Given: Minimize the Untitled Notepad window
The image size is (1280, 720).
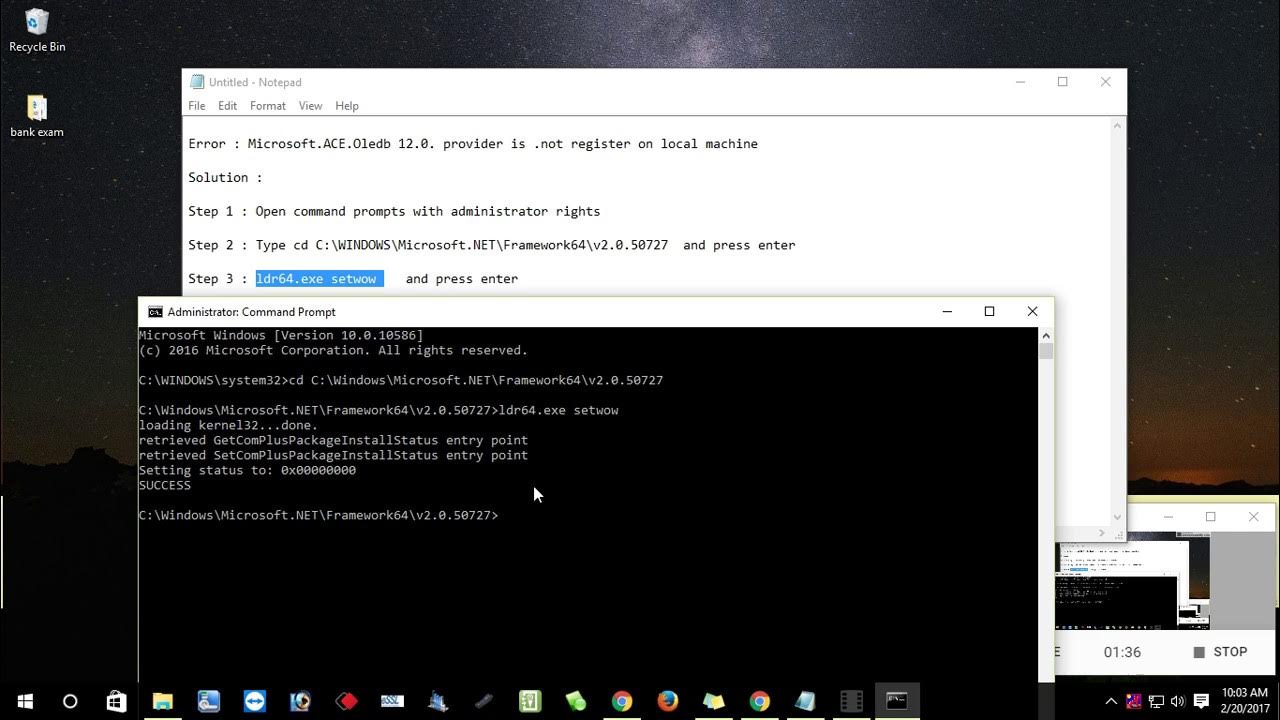Looking at the screenshot, I should click(x=1020, y=82).
